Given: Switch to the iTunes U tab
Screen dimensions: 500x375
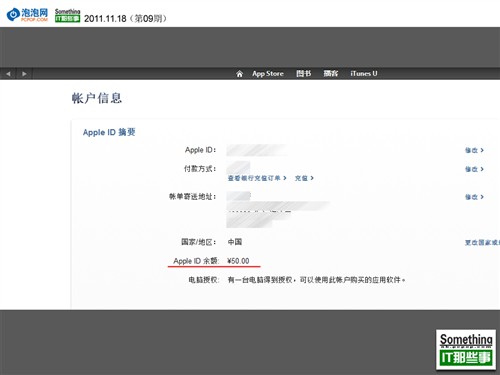Looking at the screenshot, I should 364,73.
